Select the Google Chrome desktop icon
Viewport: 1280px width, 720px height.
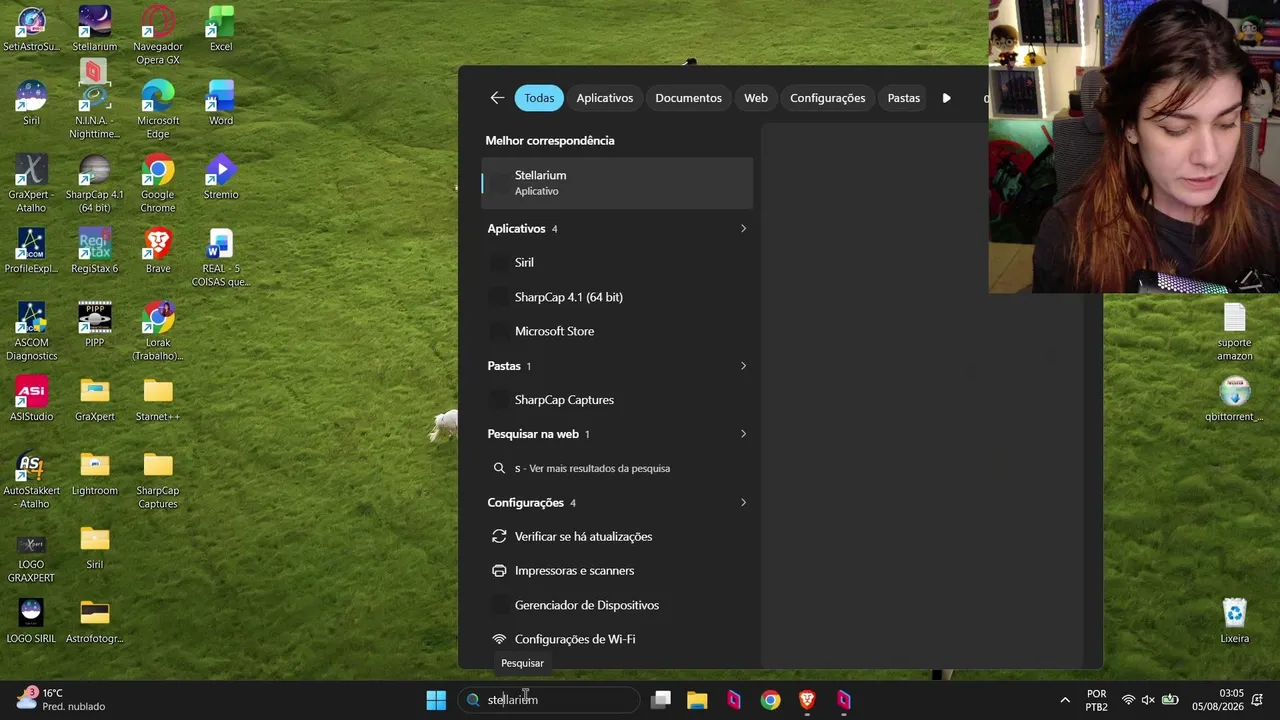[x=158, y=184]
